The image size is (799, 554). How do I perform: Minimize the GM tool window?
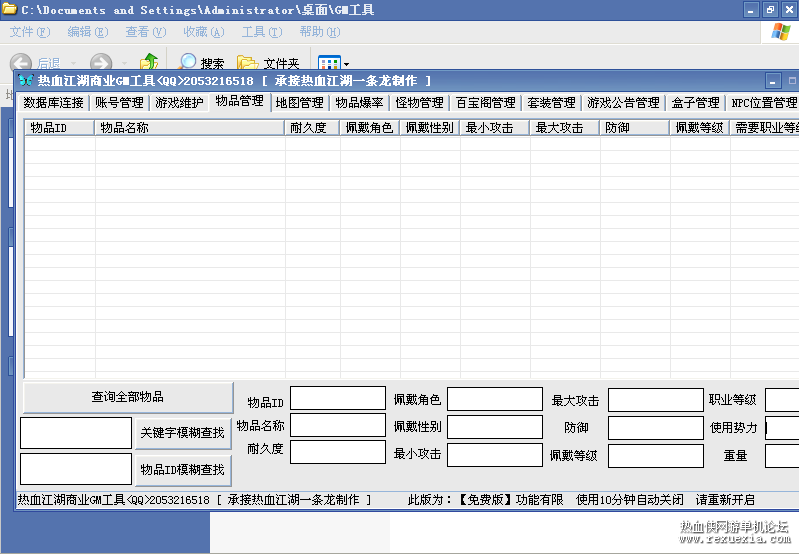tap(773, 81)
